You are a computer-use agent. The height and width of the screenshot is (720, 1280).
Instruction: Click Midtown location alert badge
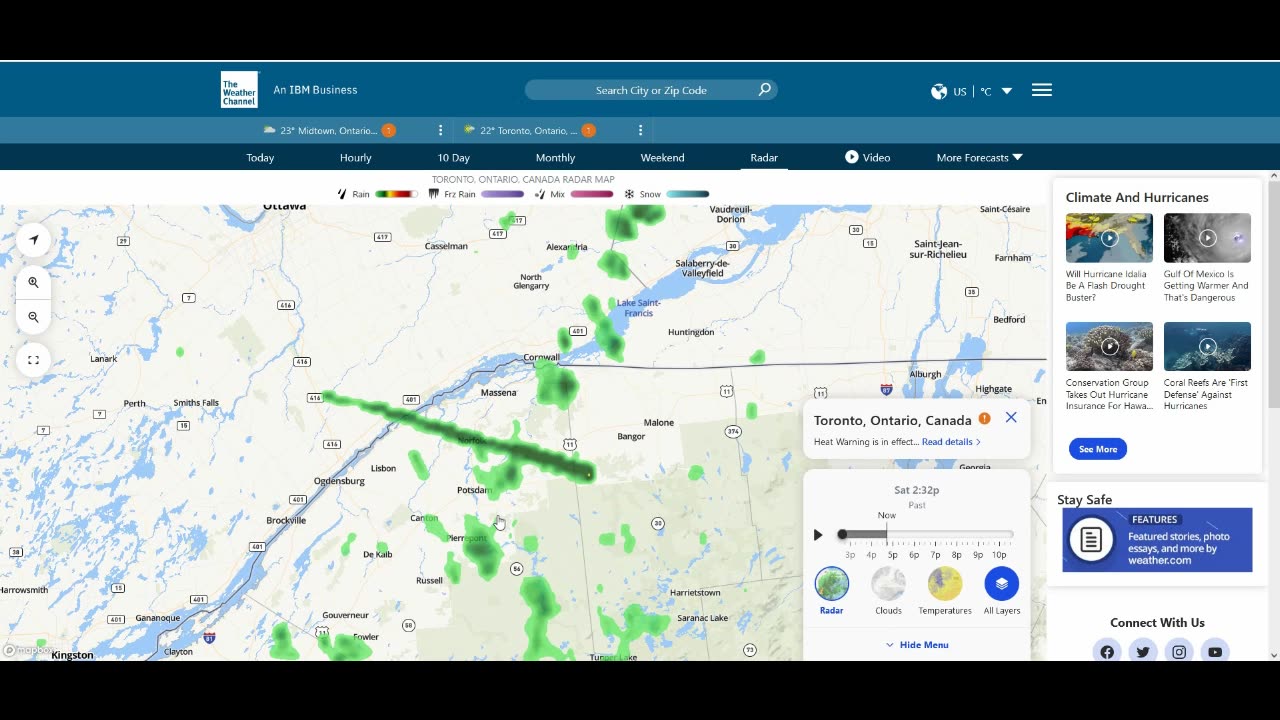pyautogui.click(x=389, y=130)
